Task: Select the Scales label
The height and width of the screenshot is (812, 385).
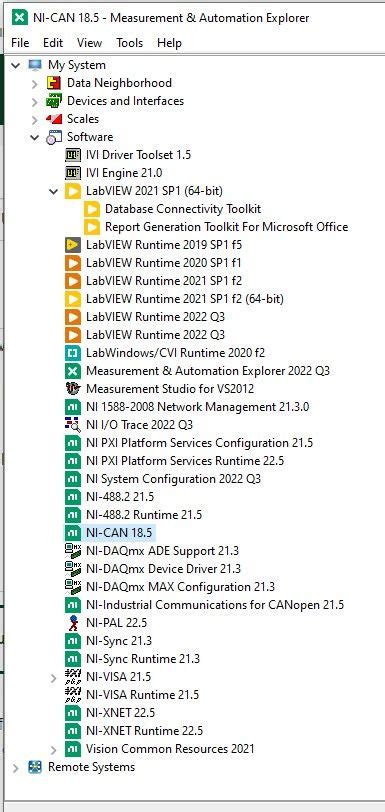Action: tap(83, 119)
